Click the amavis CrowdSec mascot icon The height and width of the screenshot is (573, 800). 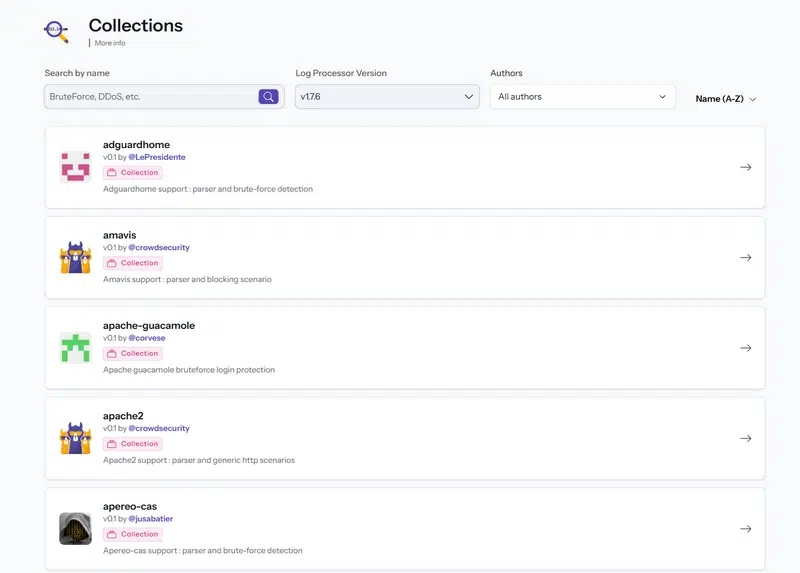coord(76,258)
